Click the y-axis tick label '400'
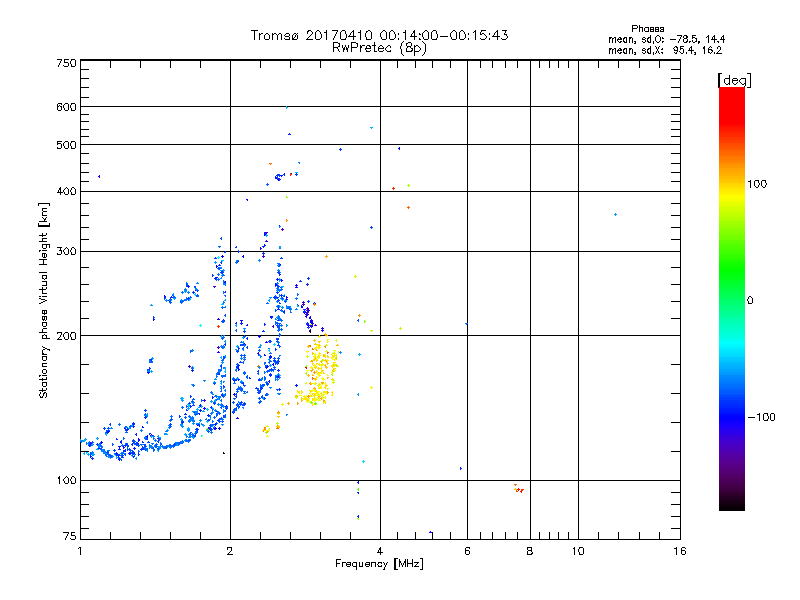This screenshot has width=800, height=600. 66,191
